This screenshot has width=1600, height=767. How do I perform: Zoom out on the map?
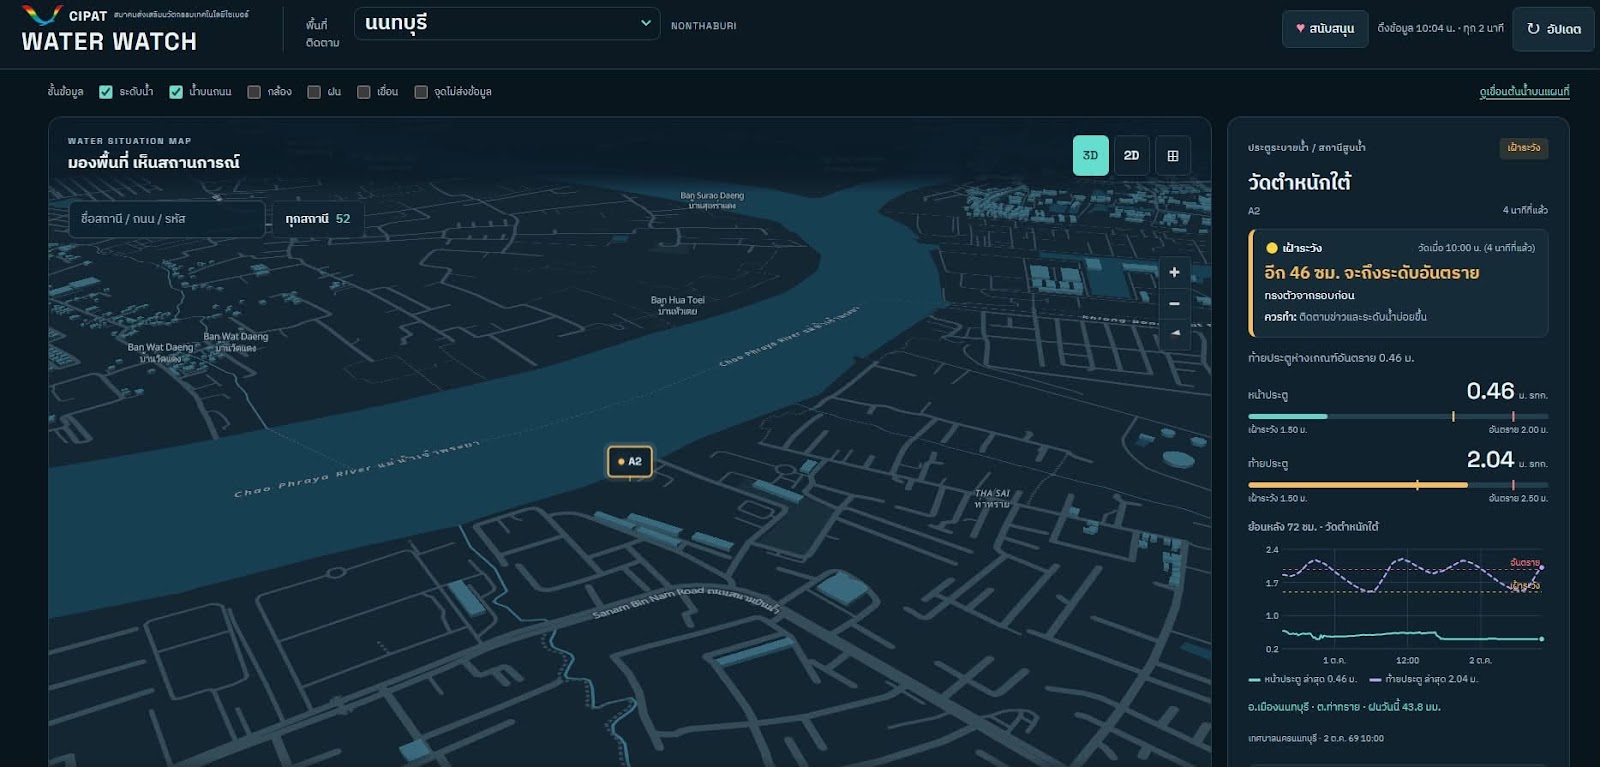[x=1174, y=303]
